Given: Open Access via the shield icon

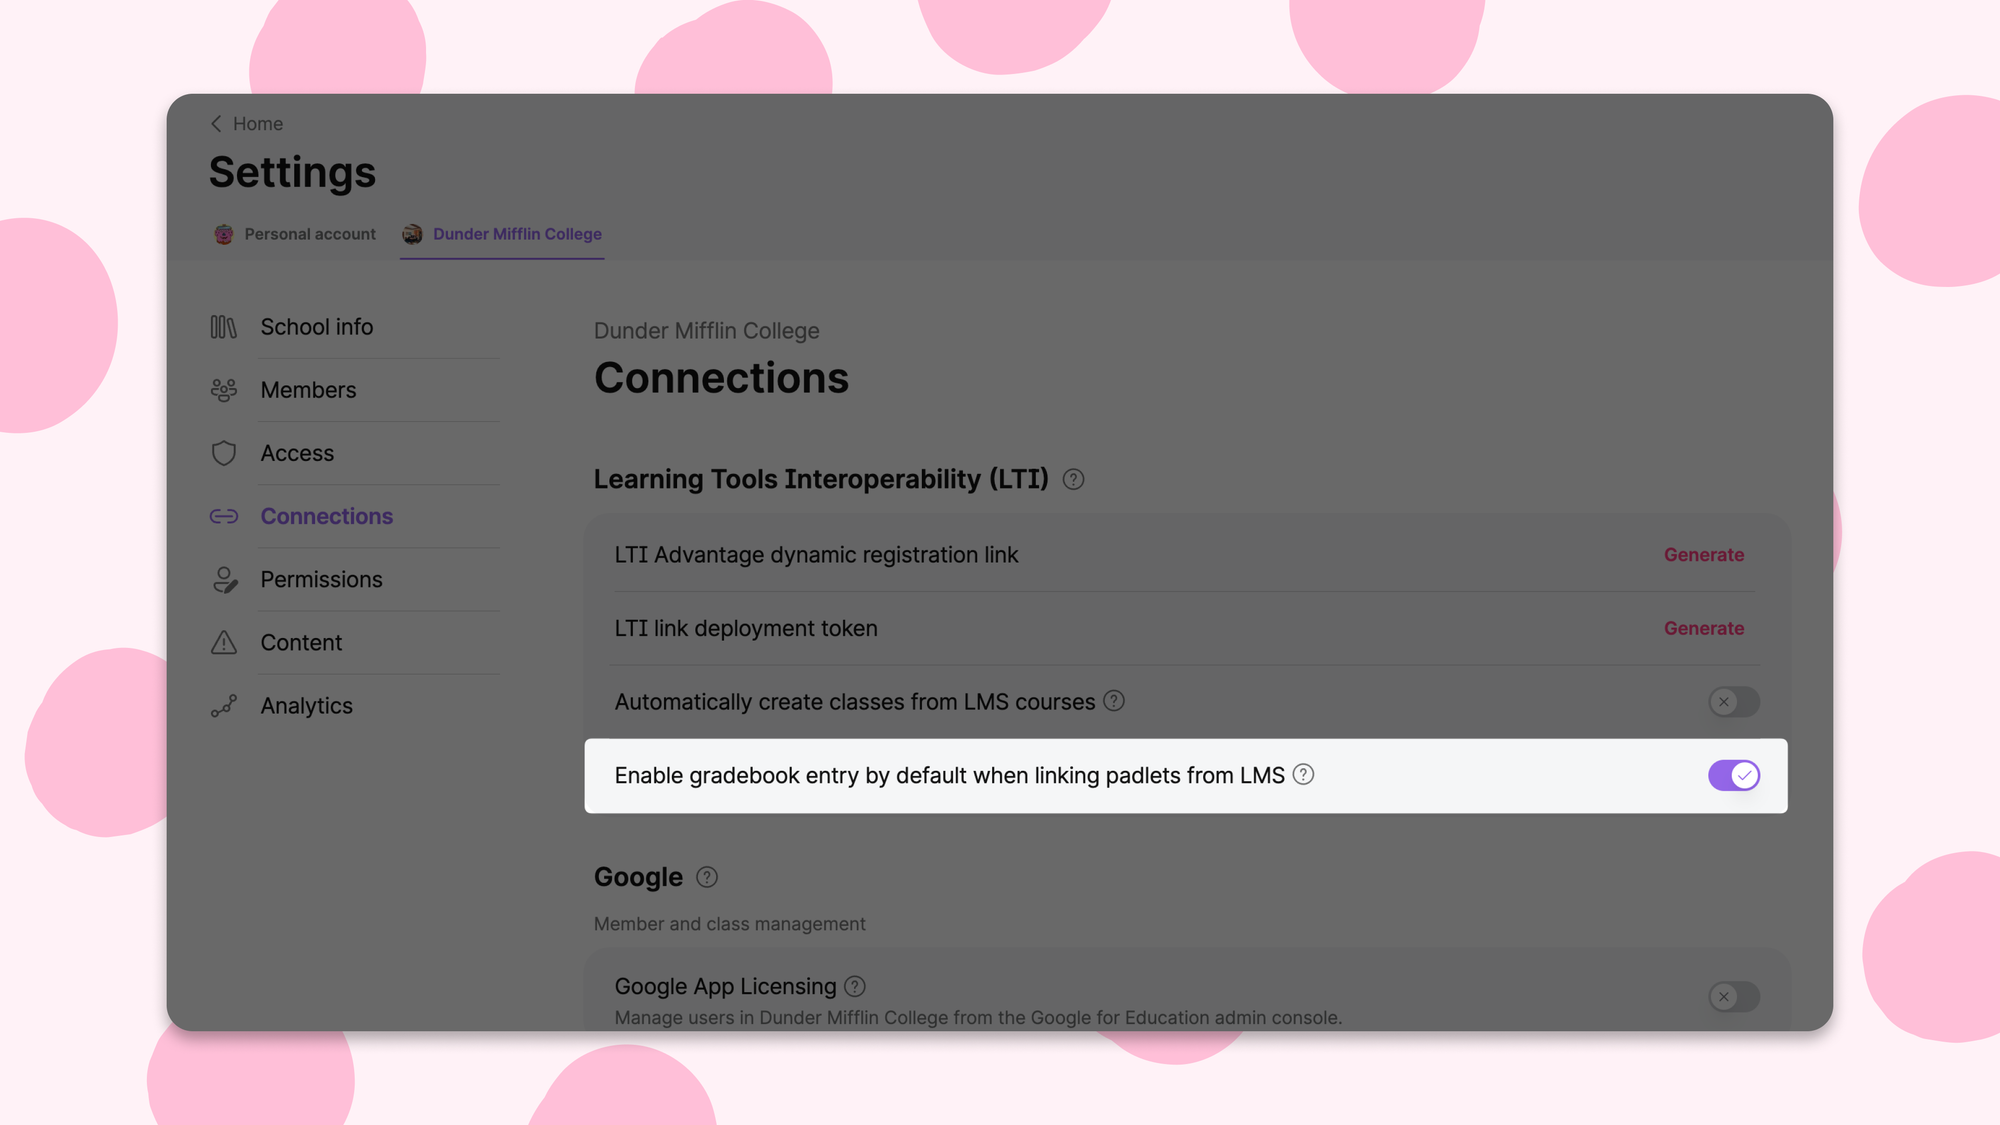Looking at the screenshot, I should pos(224,453).
